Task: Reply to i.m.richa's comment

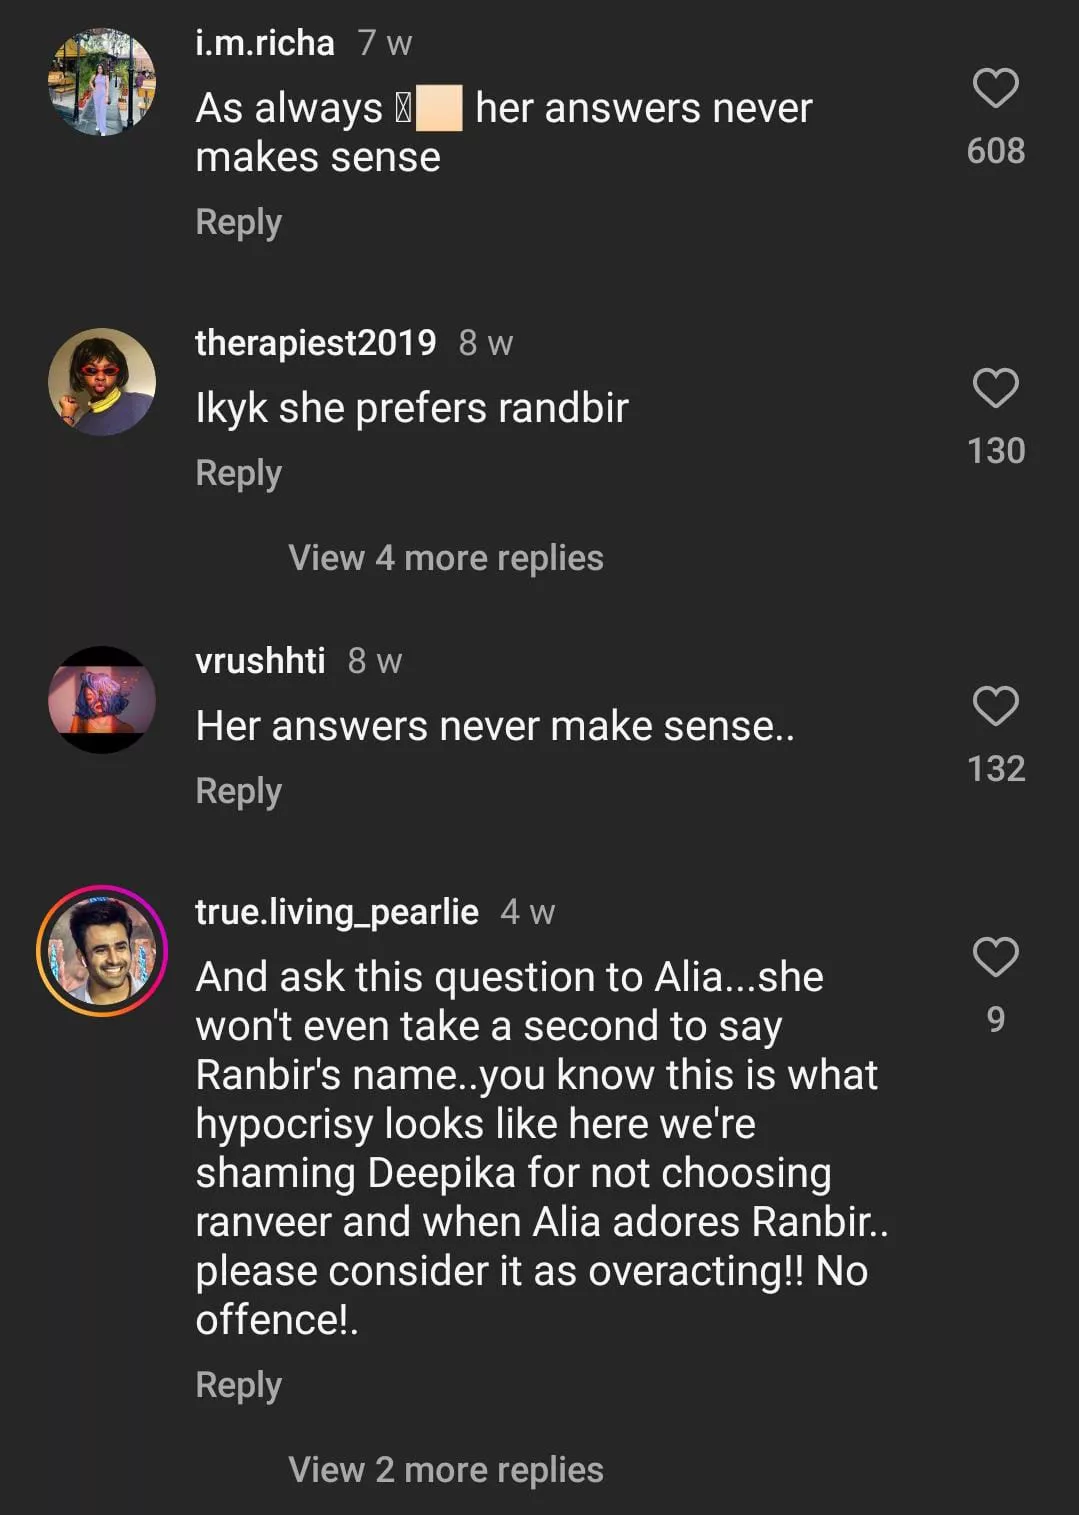Action: [239, 222]
